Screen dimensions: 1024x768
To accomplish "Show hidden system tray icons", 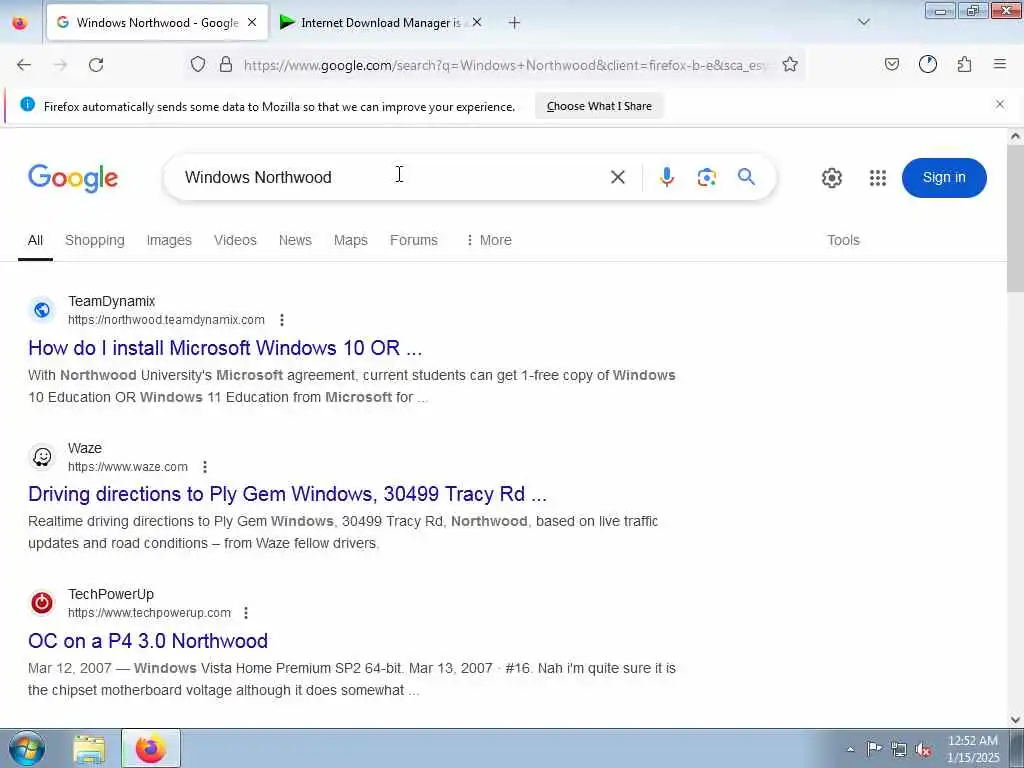I will point(850,749).
